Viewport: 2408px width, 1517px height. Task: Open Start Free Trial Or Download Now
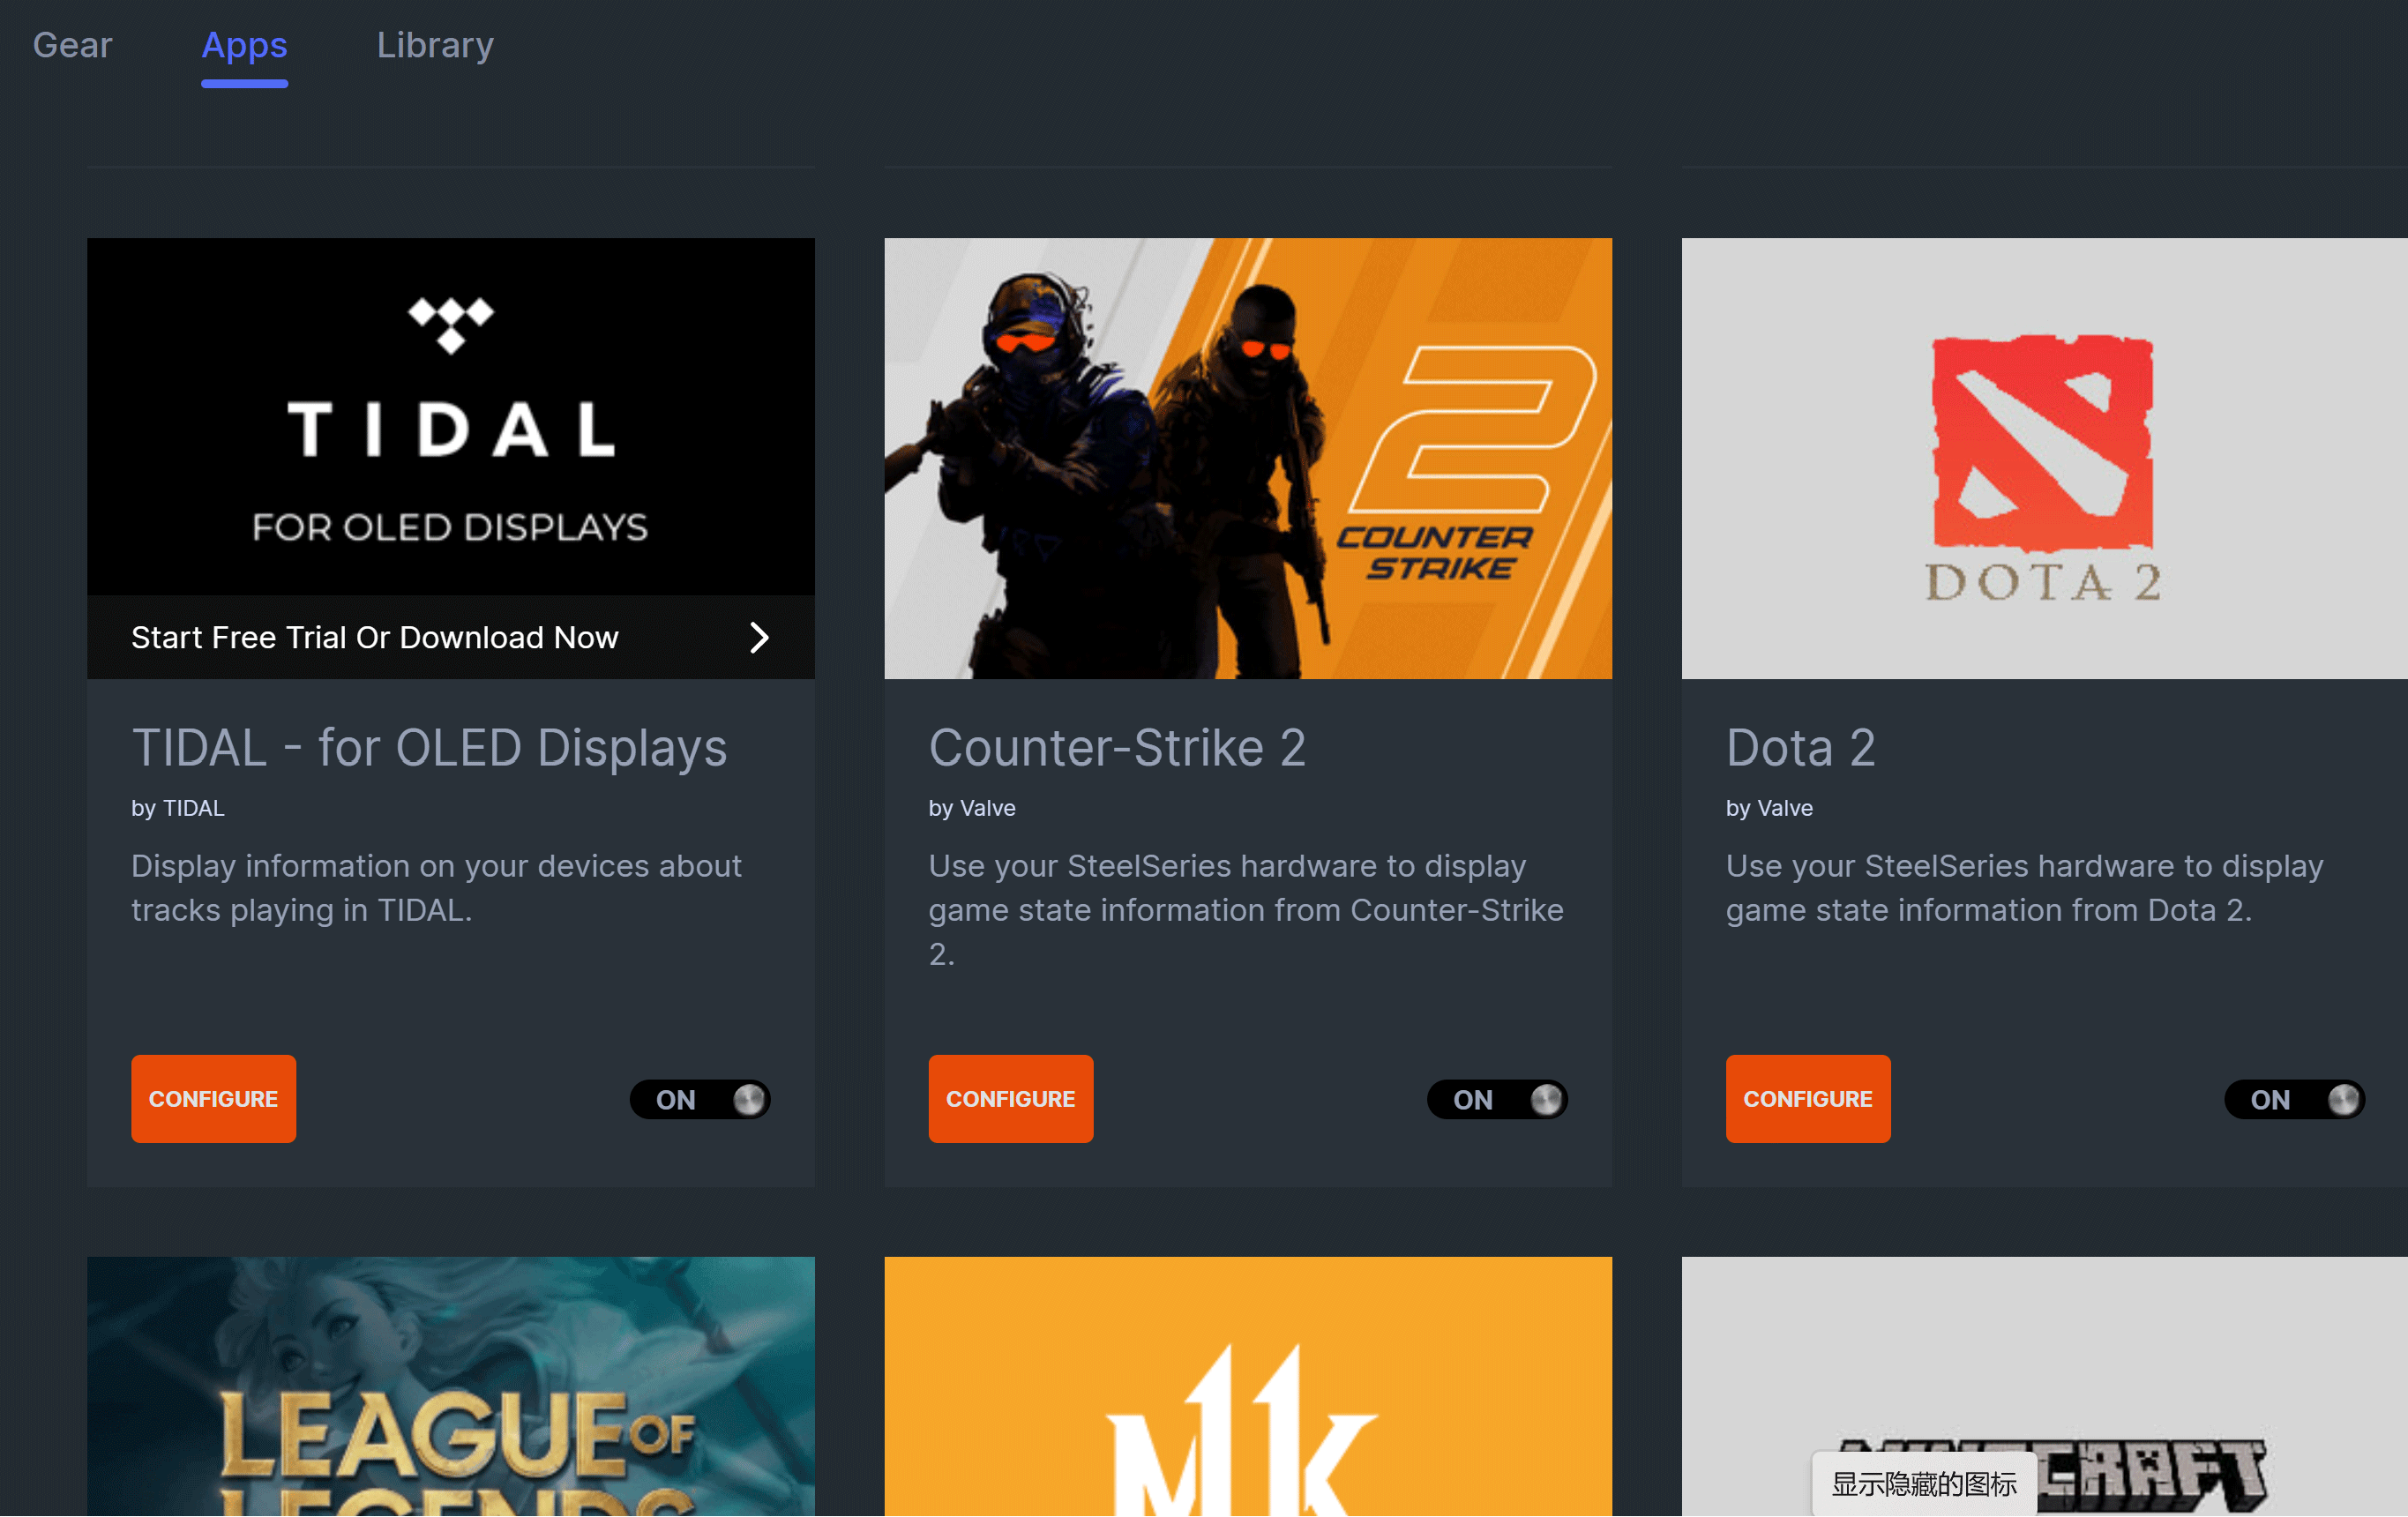375,637
